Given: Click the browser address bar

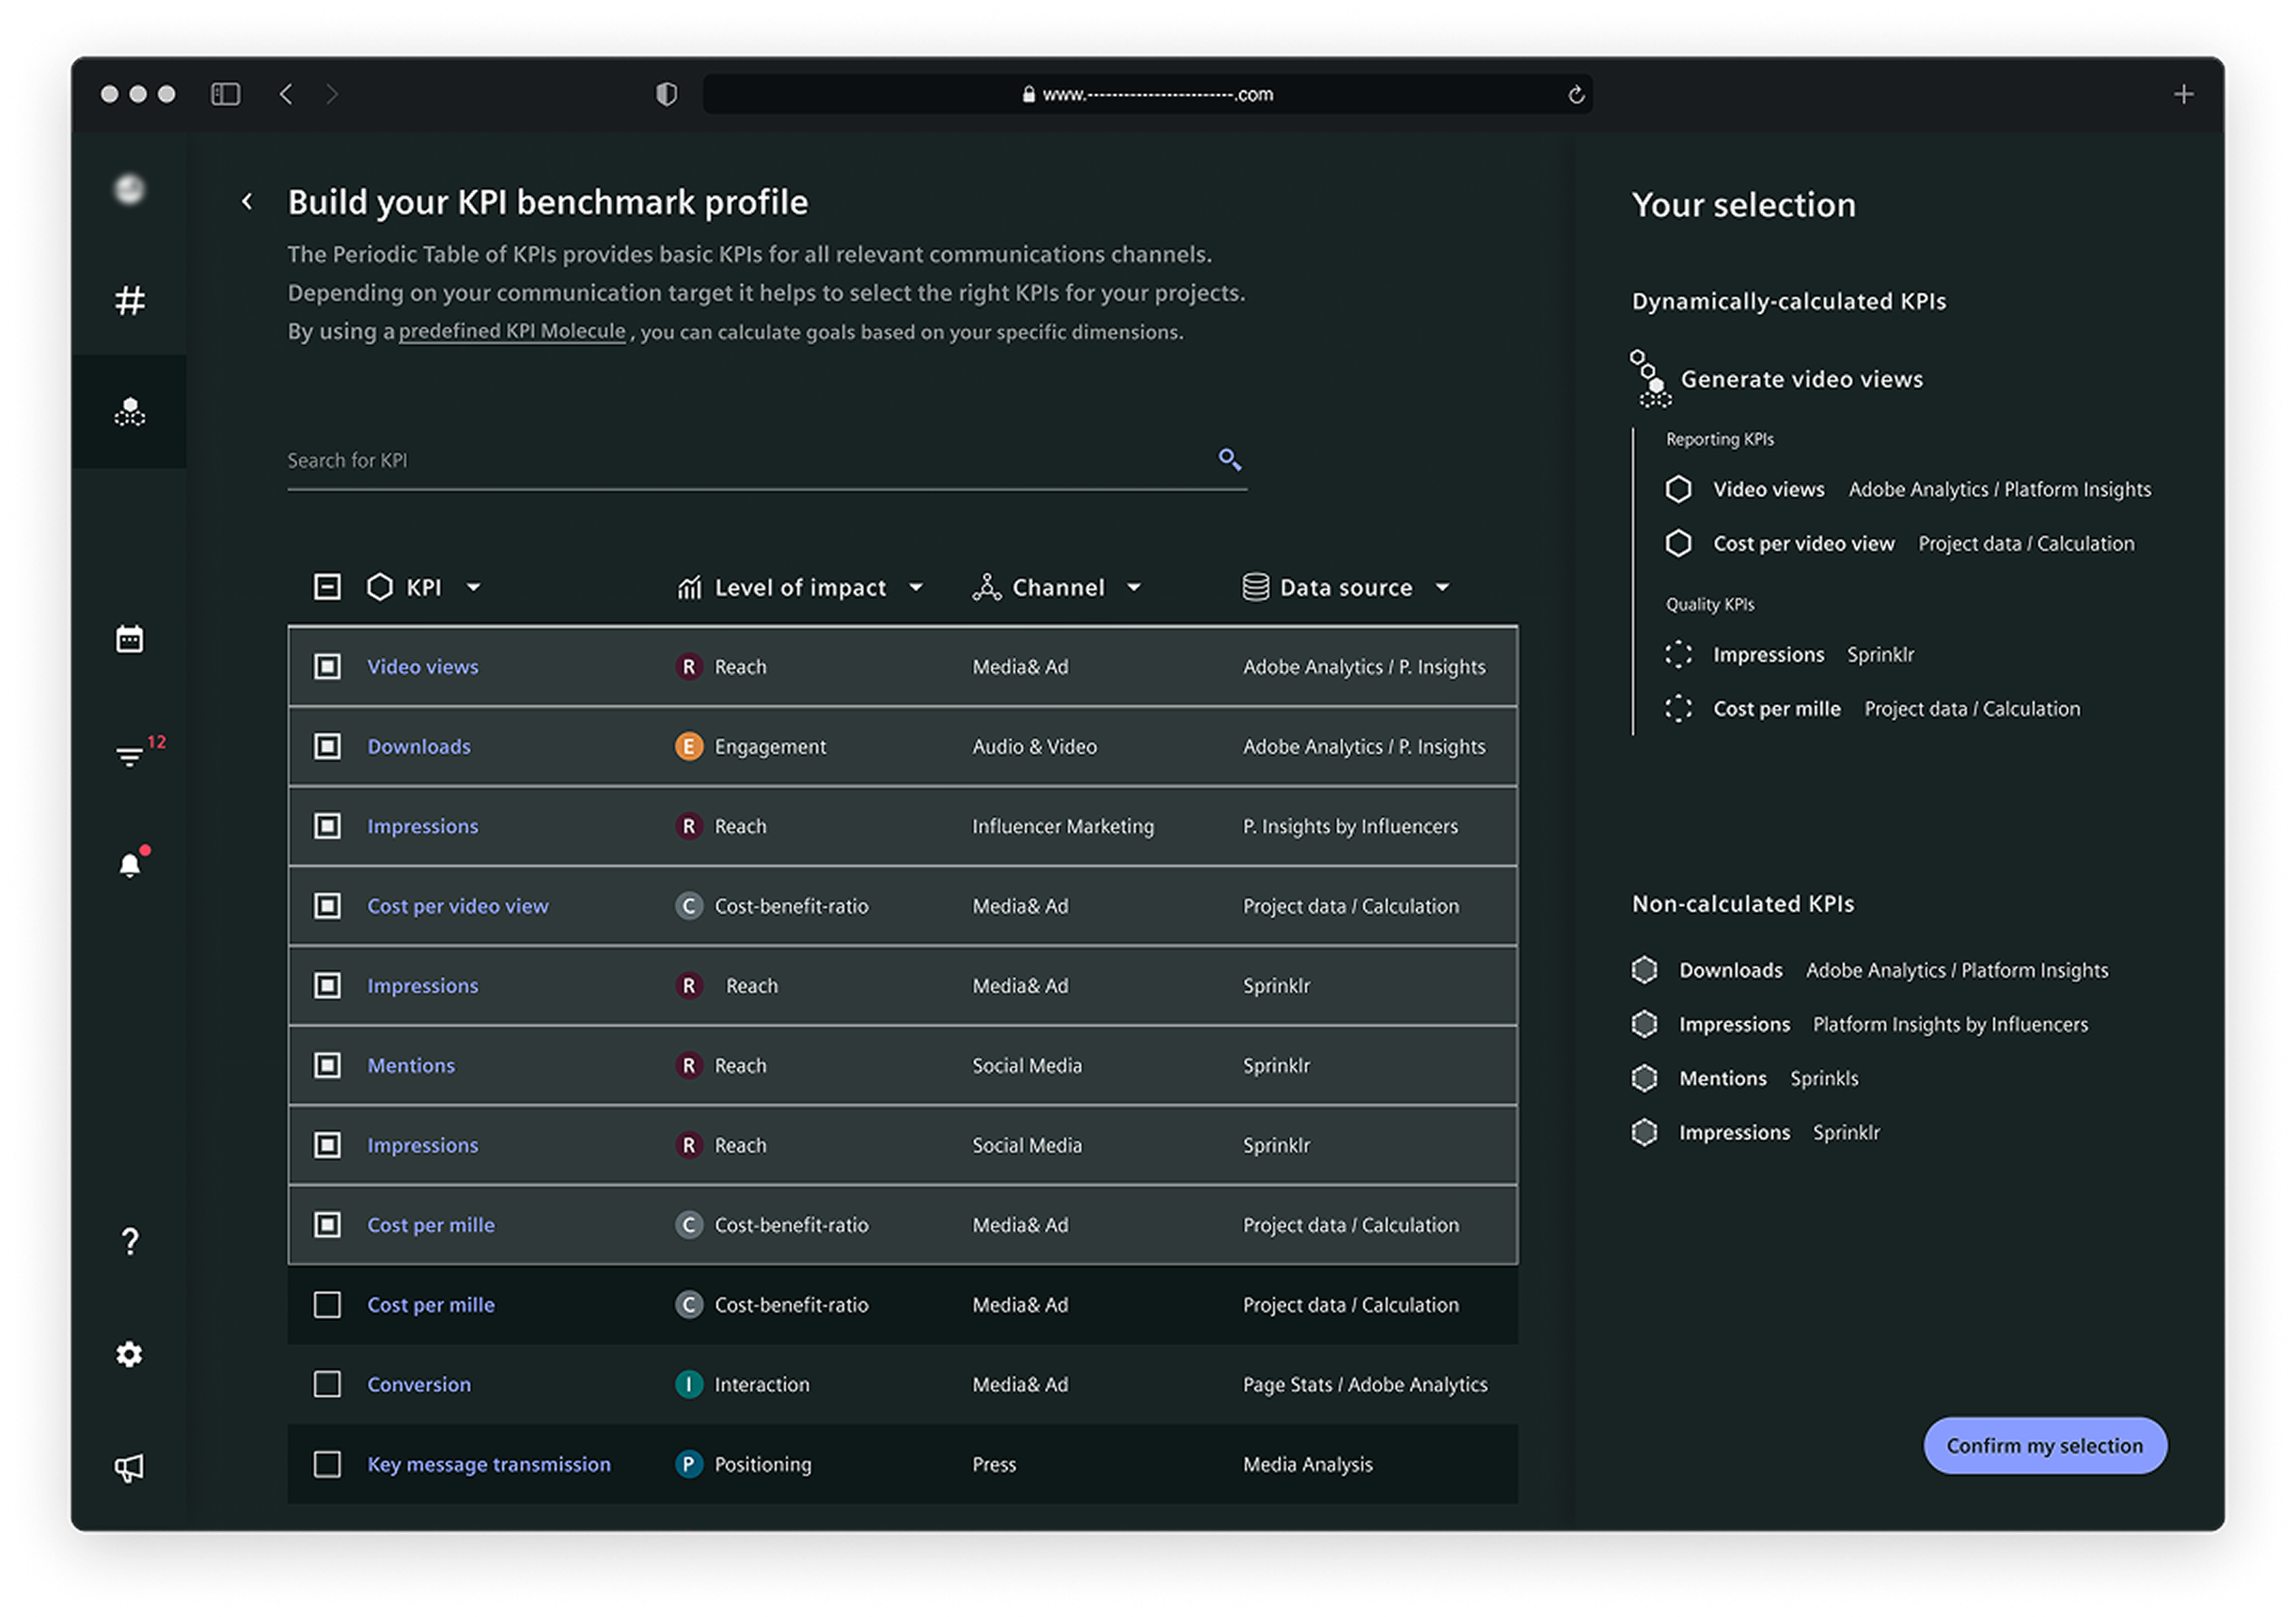Looking at the screenshot, I should [x=1147, y=94].
